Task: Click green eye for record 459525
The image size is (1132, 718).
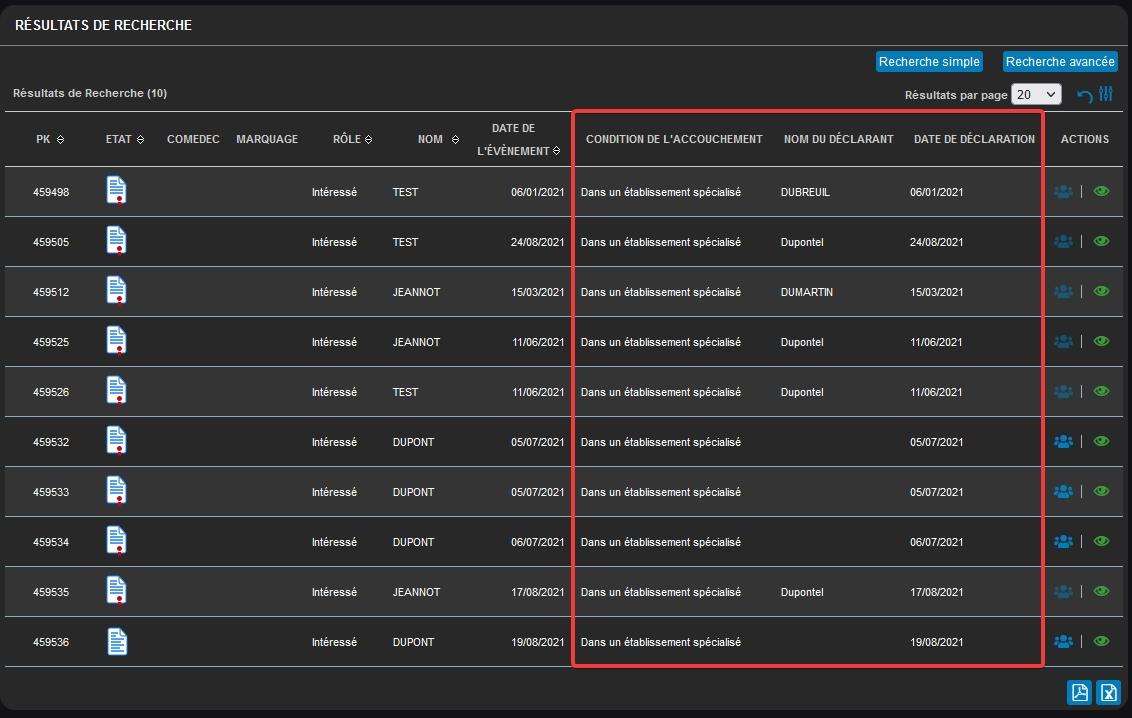Action: [1101, 341]
